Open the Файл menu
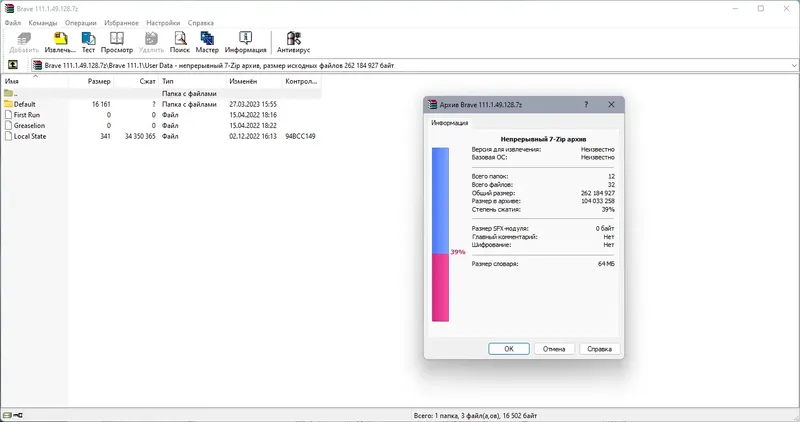The width and height of the screenshot is (800, 422). tap(13, 23)
